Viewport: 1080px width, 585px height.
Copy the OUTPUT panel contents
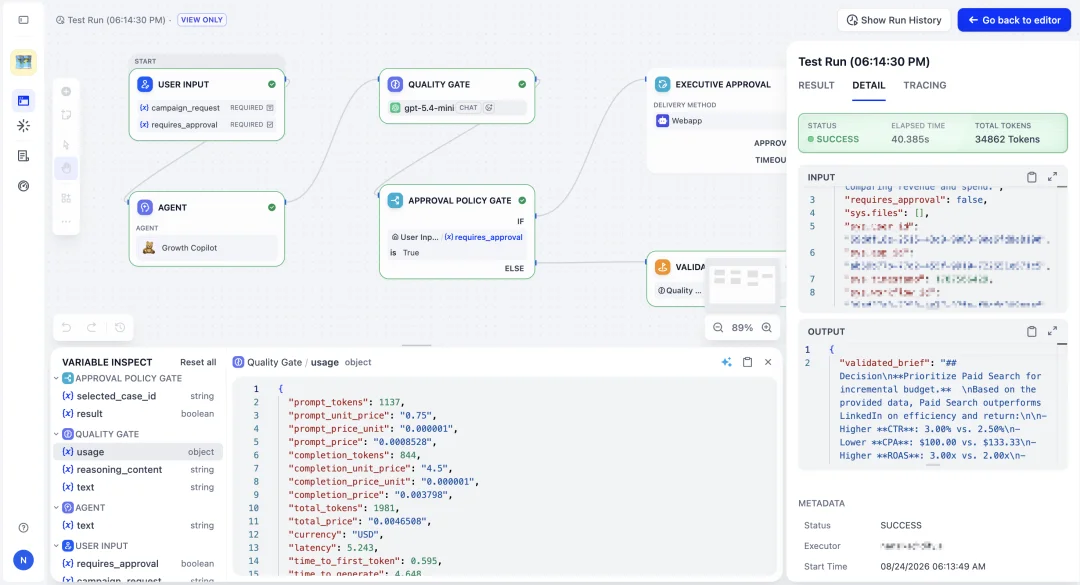point(1031,331)
